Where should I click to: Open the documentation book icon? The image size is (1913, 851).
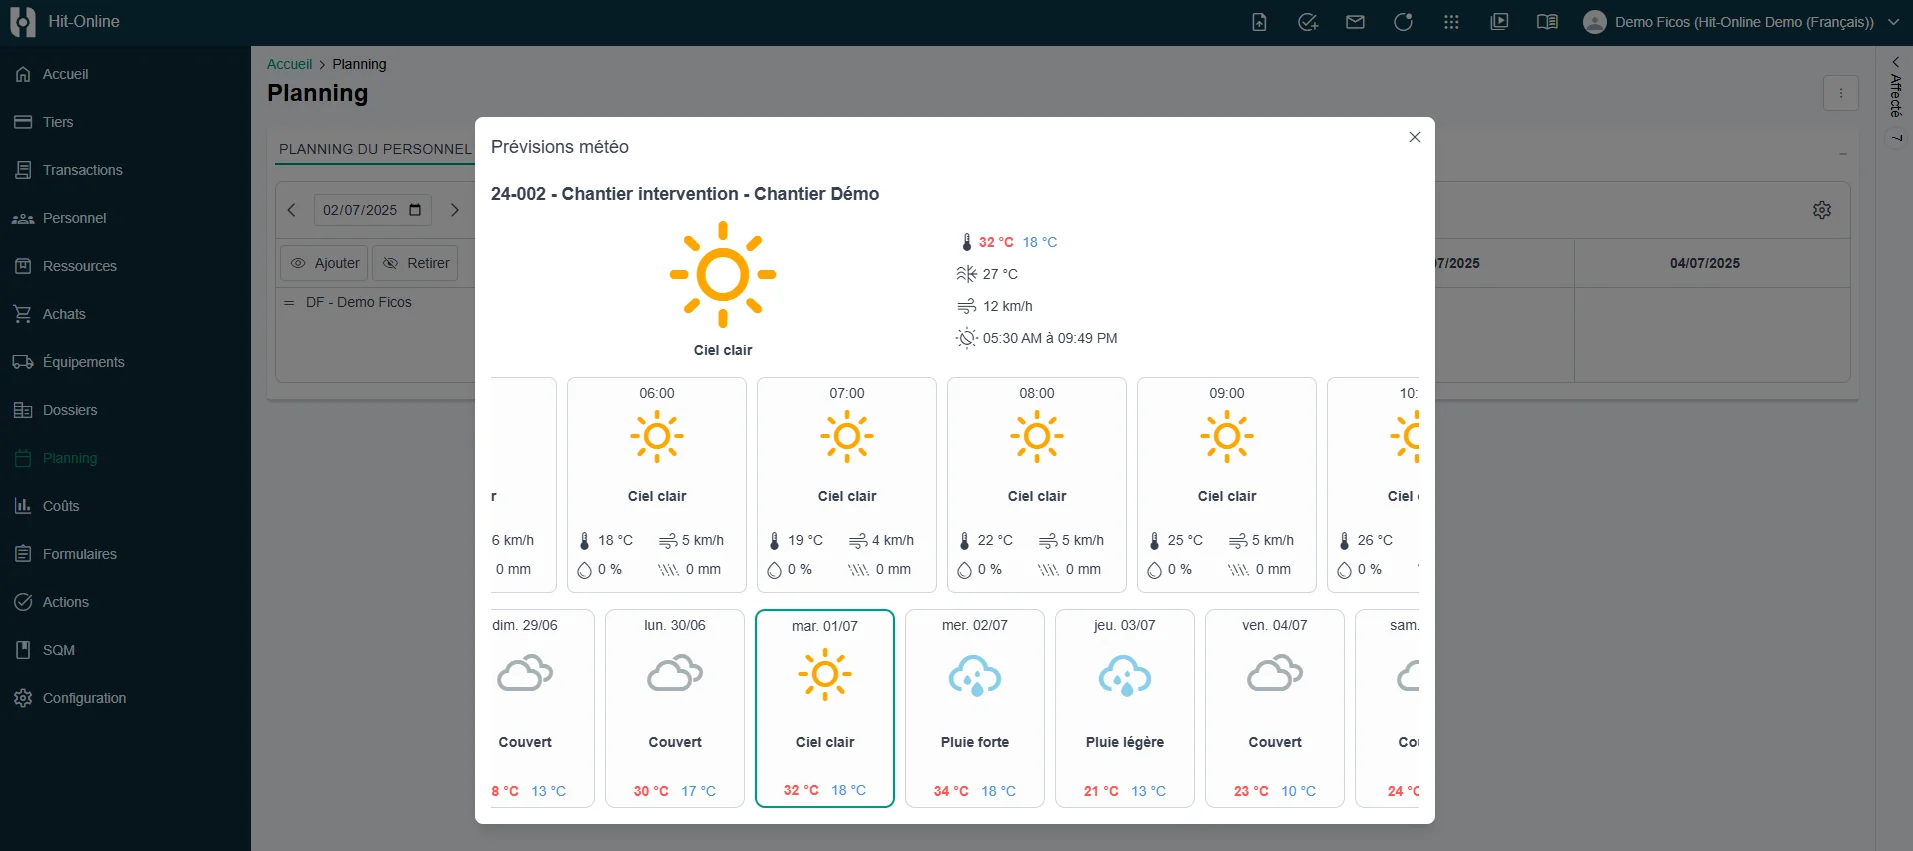(x=1547, y=22)
